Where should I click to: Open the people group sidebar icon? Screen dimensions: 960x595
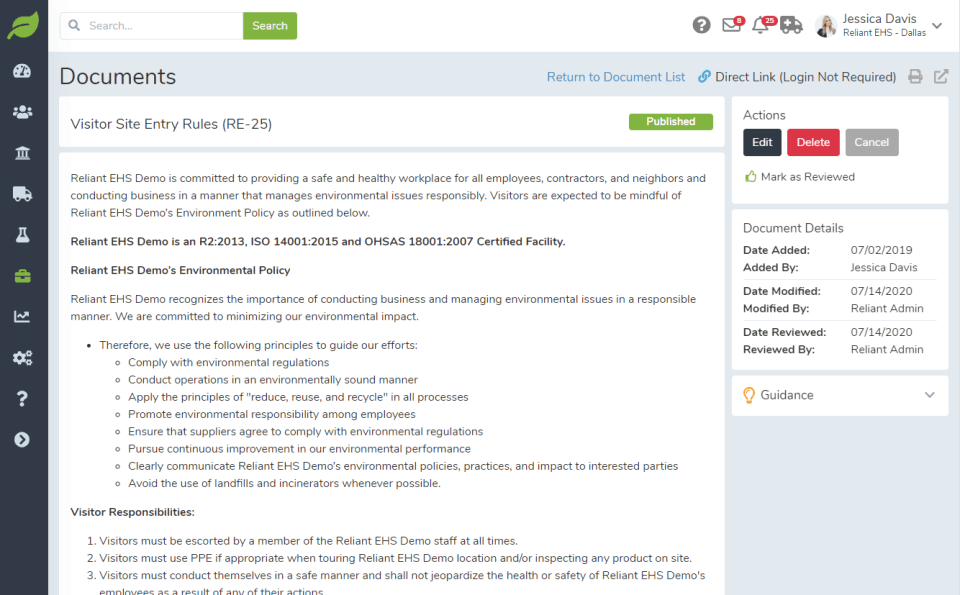click(x=22, y=112)
